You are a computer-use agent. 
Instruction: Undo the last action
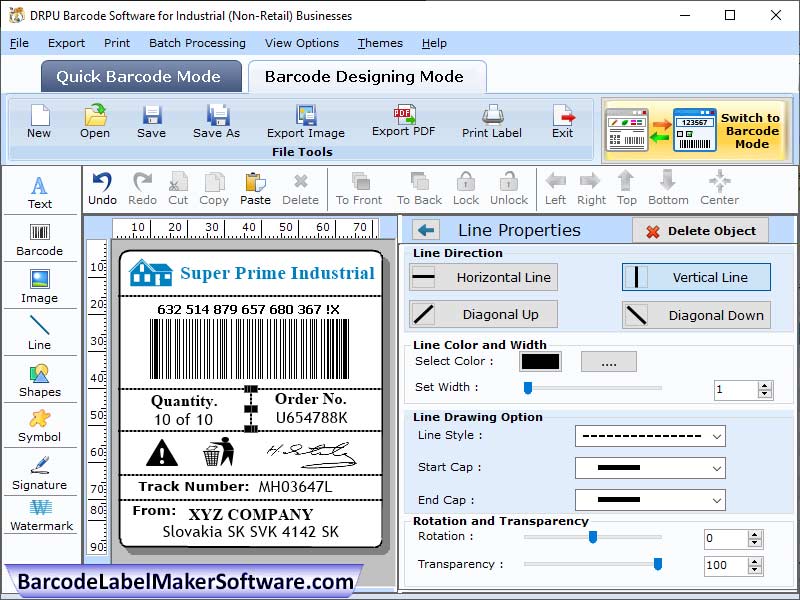coord(103,189)
